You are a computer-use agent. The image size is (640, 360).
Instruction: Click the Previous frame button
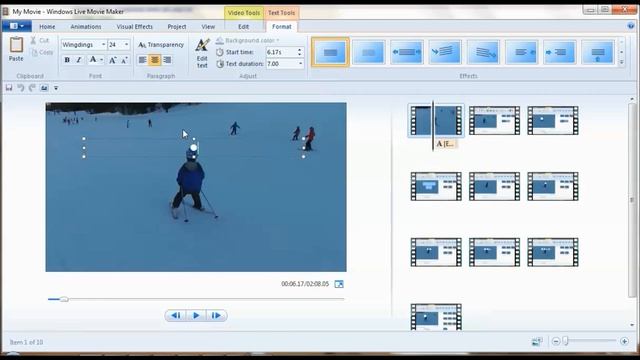click(176, 316)
